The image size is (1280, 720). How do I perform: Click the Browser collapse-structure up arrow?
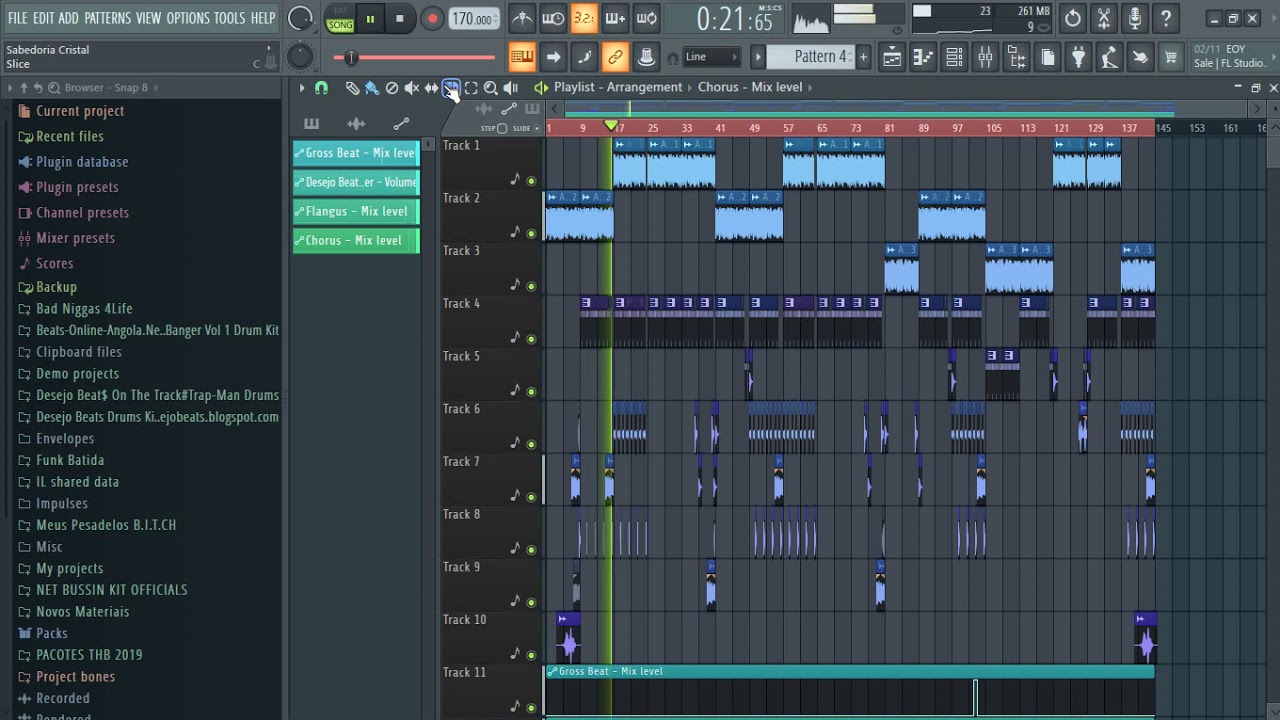coord(24,88)
